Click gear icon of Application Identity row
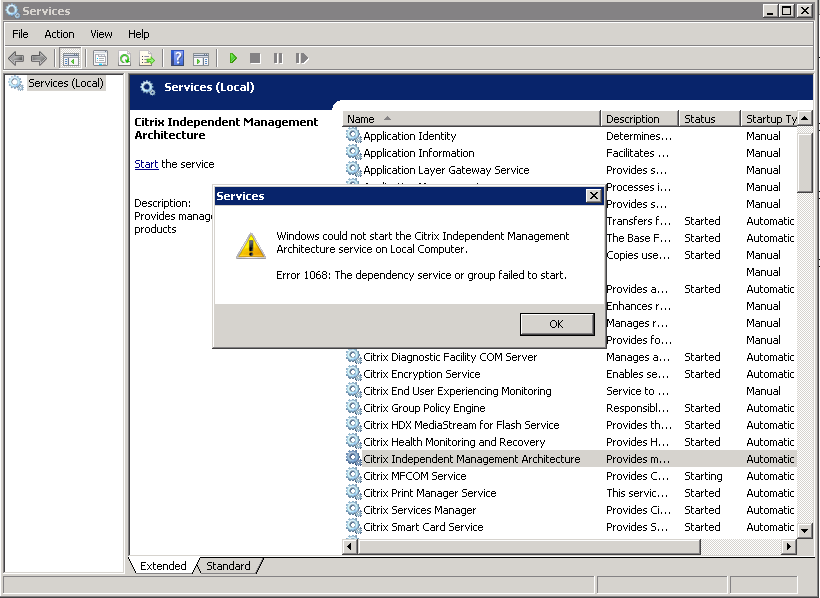The image size is (820, 598). pos(354,135)
